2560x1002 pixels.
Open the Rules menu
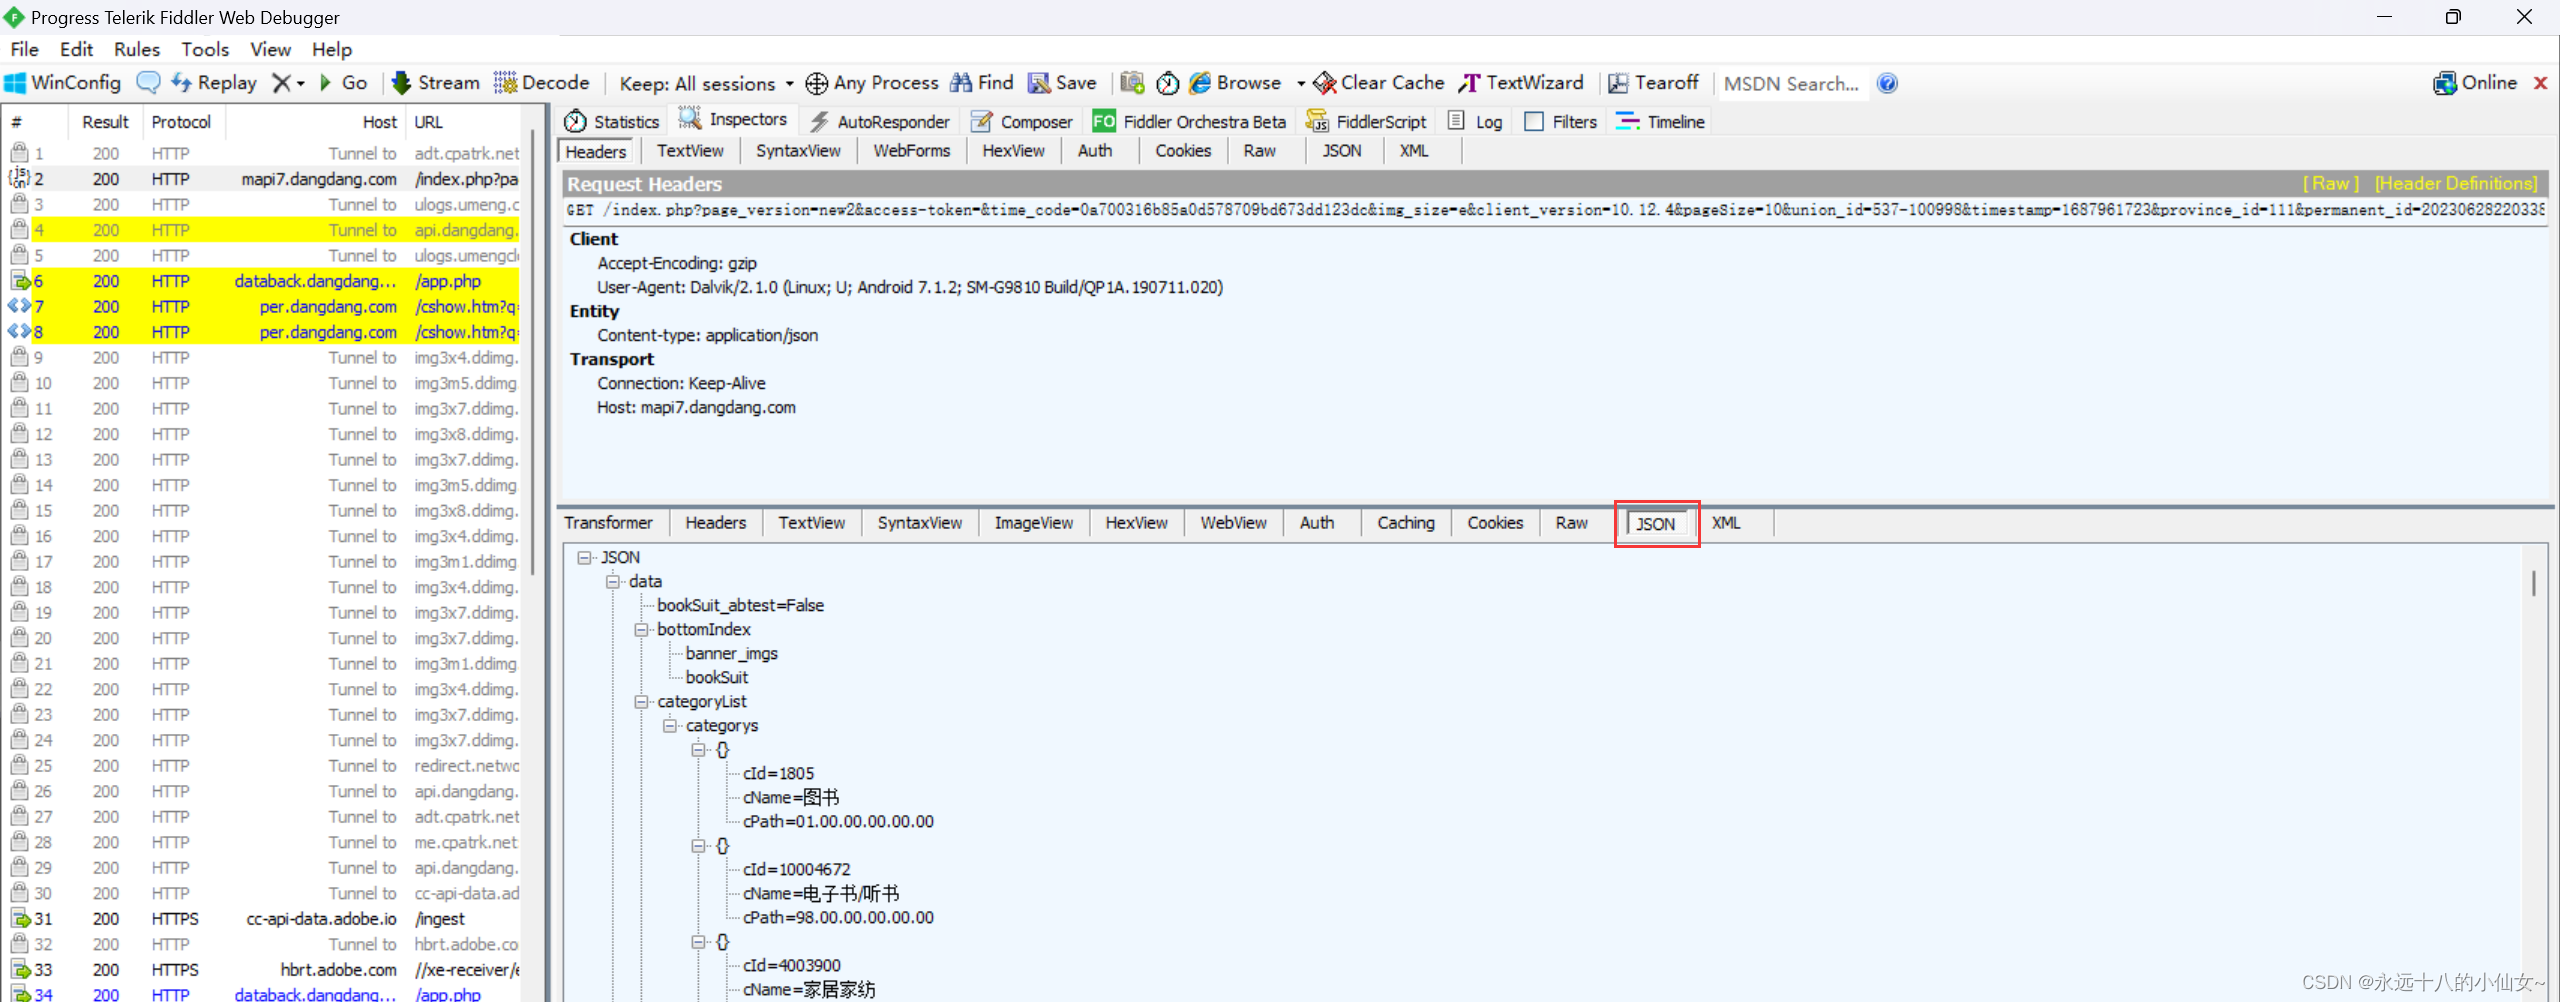[137, 49]
